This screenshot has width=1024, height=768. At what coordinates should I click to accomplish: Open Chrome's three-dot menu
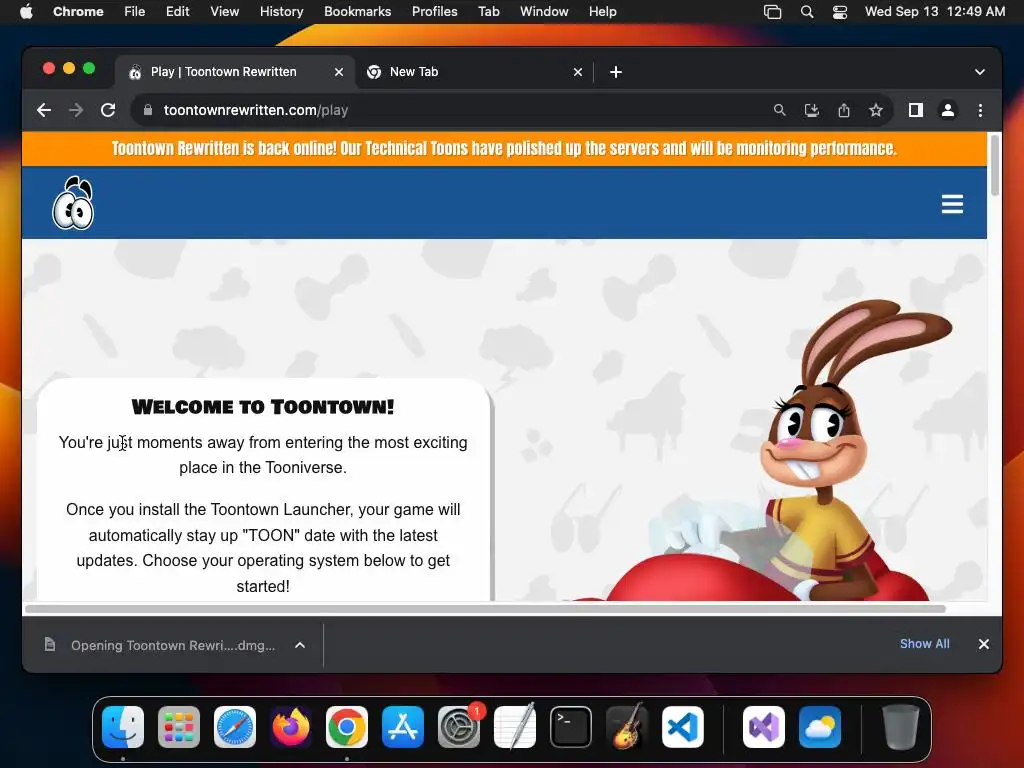point(980,110)
